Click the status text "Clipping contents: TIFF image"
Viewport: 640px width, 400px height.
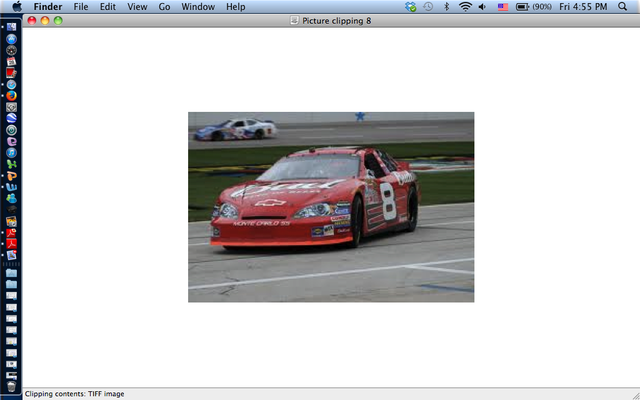(x=75, y=394)
